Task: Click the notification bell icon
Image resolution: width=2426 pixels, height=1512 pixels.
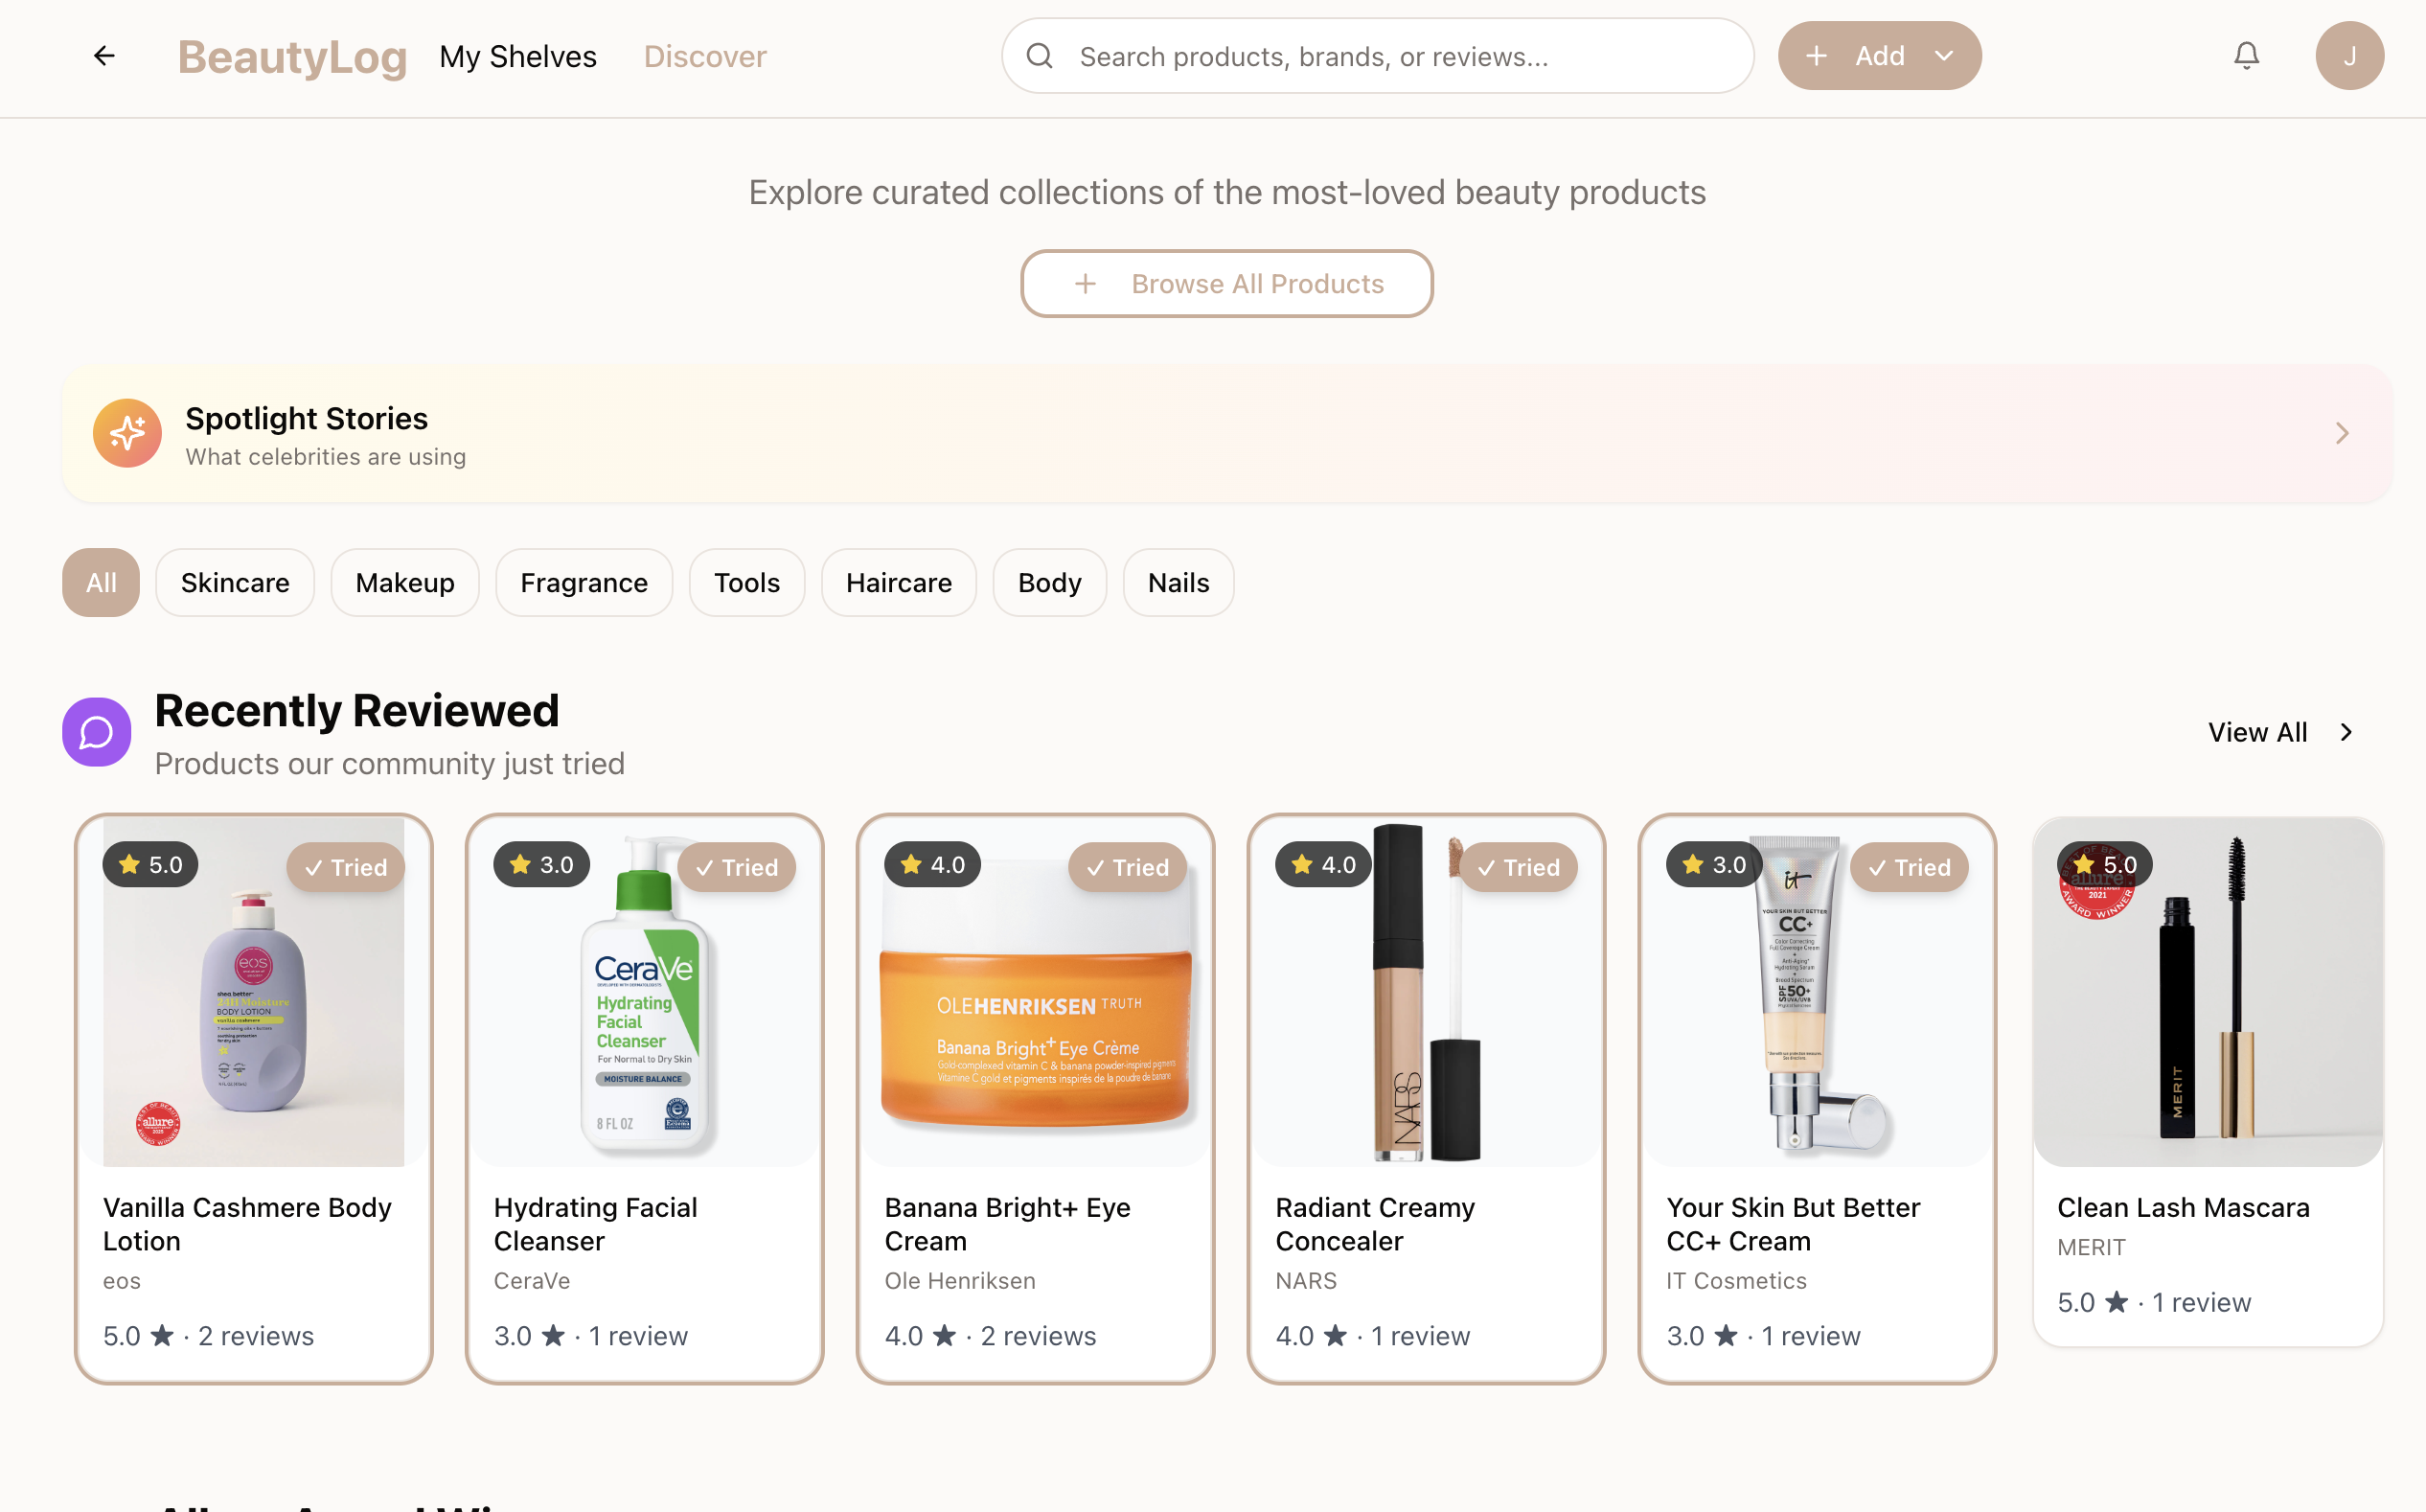Action: 2246,55
